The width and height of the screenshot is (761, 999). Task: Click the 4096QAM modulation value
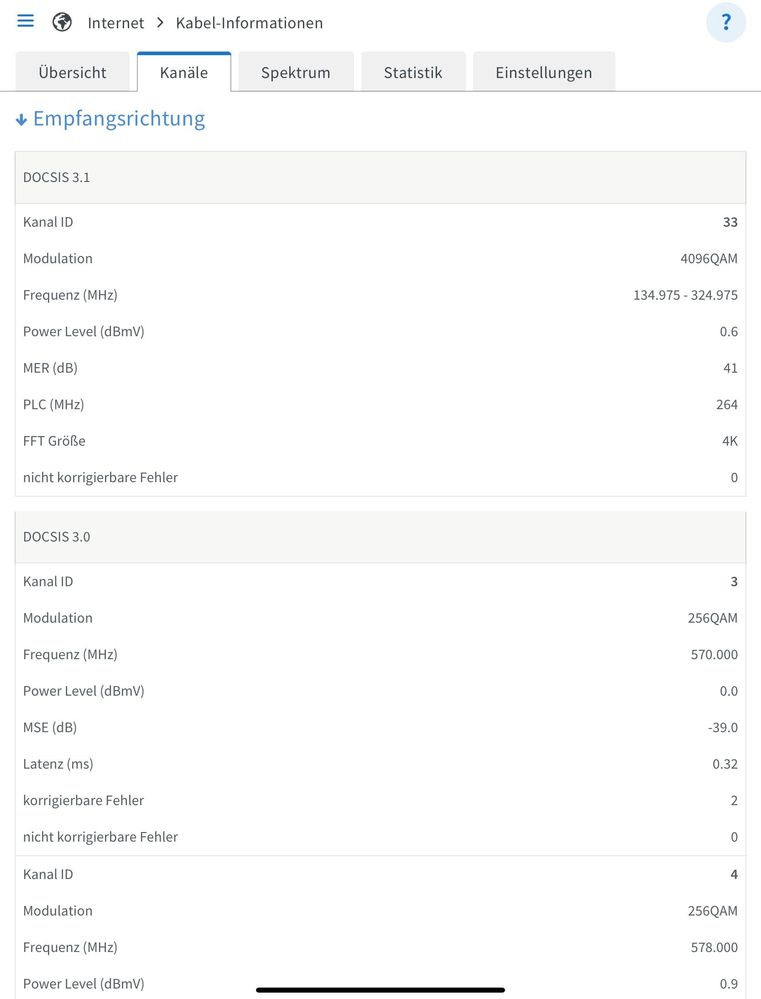[x=708, y=258]
